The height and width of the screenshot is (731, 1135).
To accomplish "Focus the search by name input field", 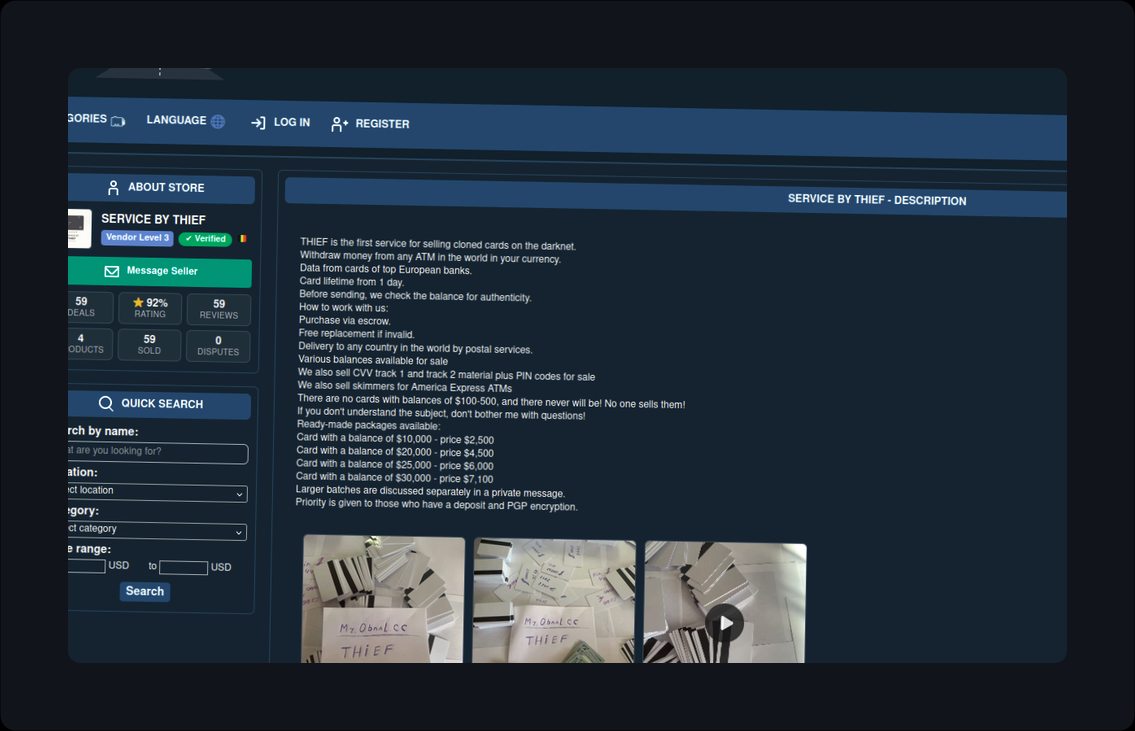I will click(158, 452).
